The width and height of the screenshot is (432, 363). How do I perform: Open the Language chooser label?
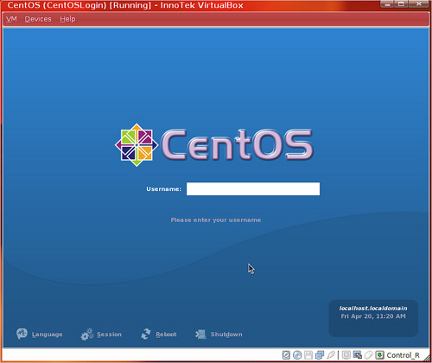click(x=47, y=334)
